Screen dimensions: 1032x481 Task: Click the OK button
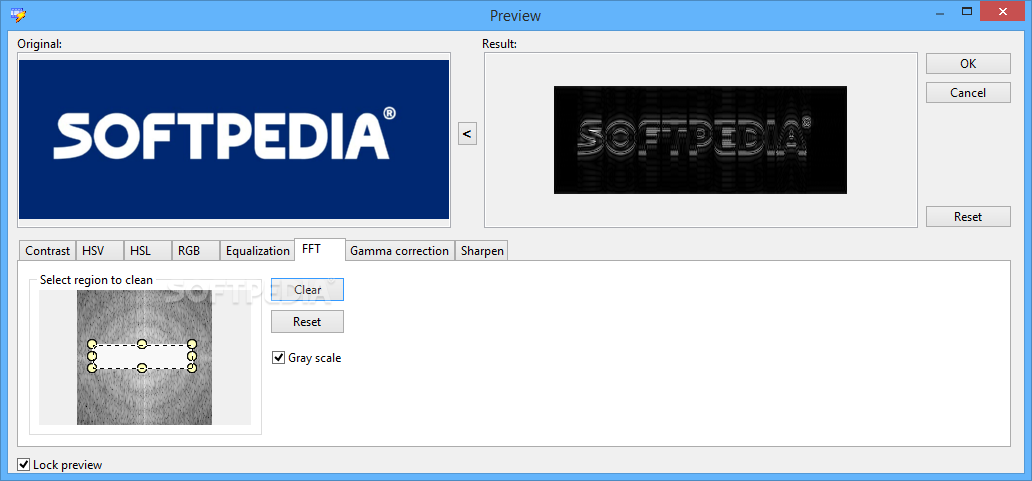pos(968,64)
